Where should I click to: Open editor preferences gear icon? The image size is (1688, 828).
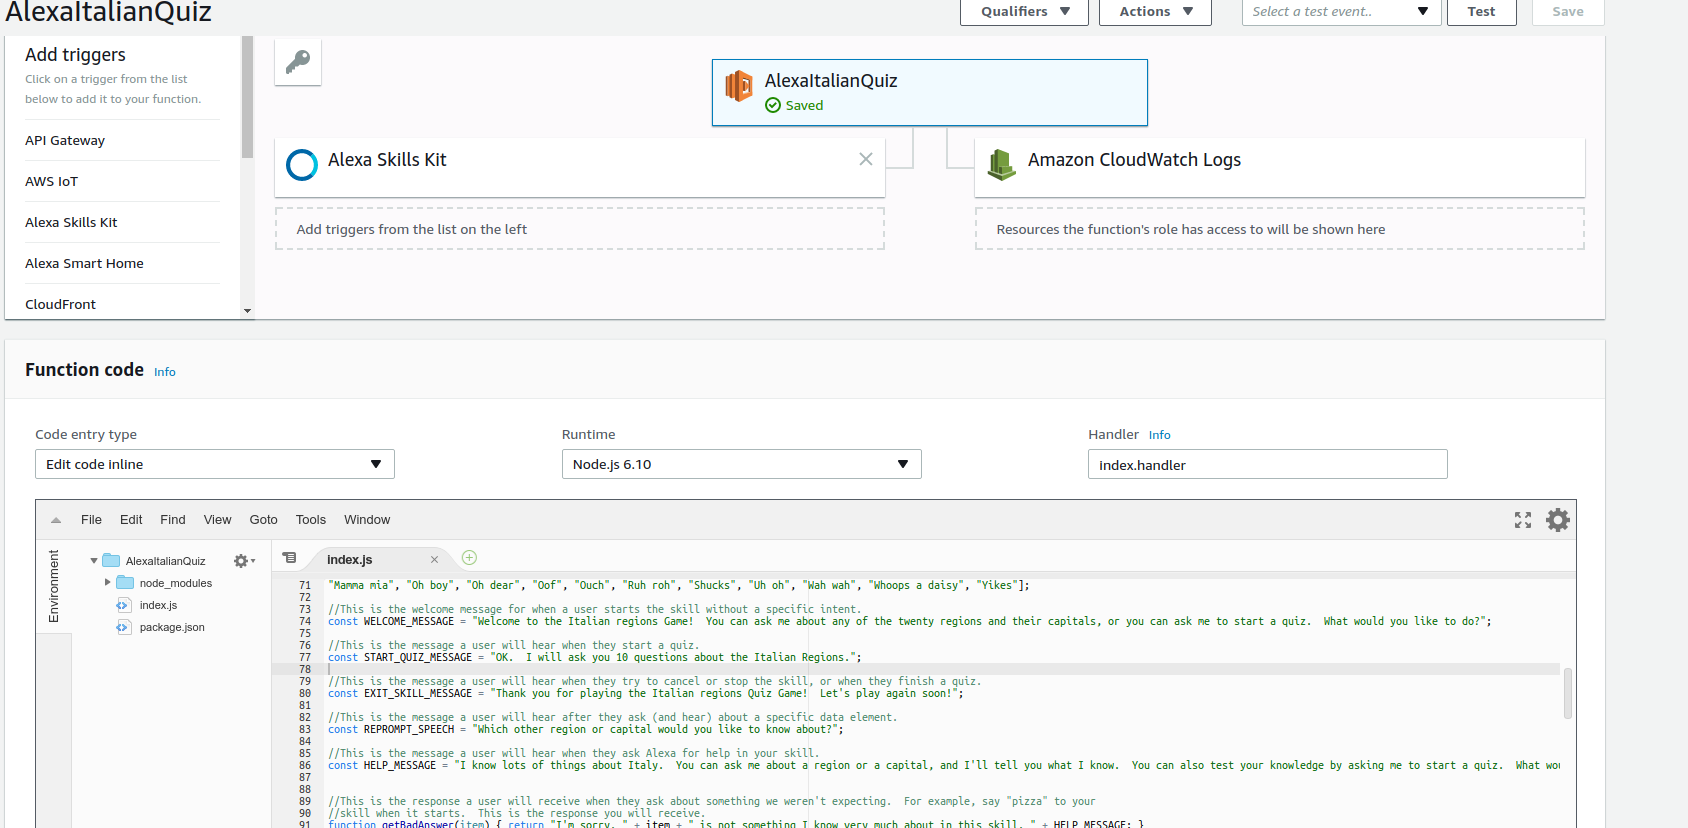pyautogui.click(x=1558, y=520)
